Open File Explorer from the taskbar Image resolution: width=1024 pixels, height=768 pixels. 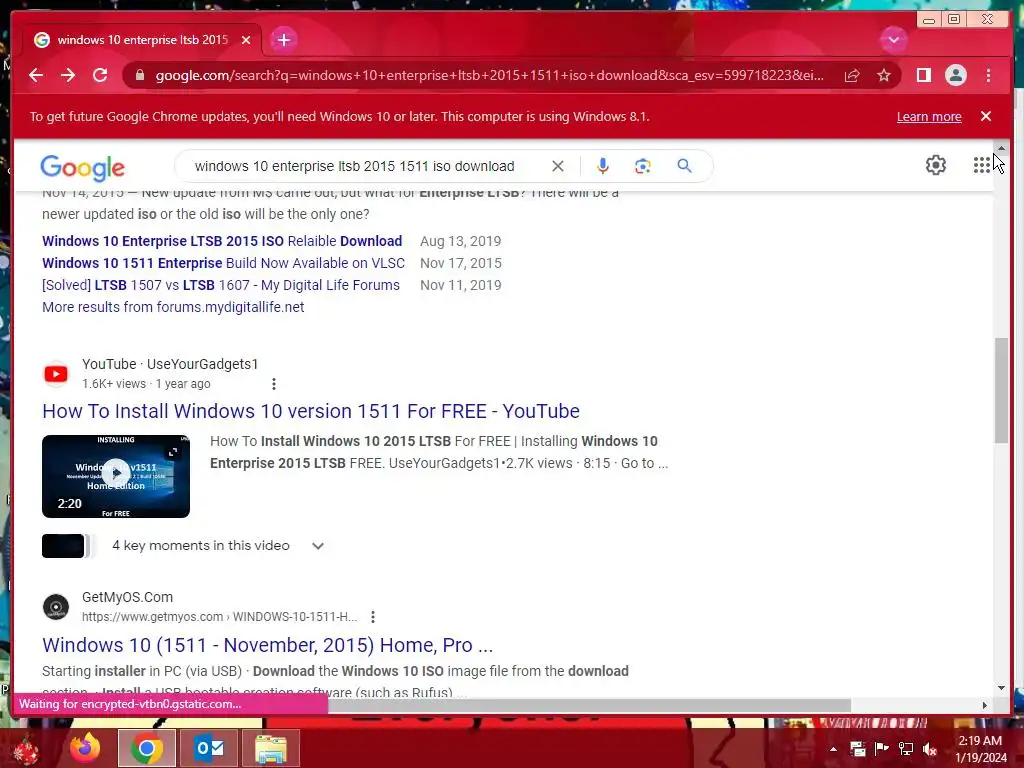click(271, 748)
